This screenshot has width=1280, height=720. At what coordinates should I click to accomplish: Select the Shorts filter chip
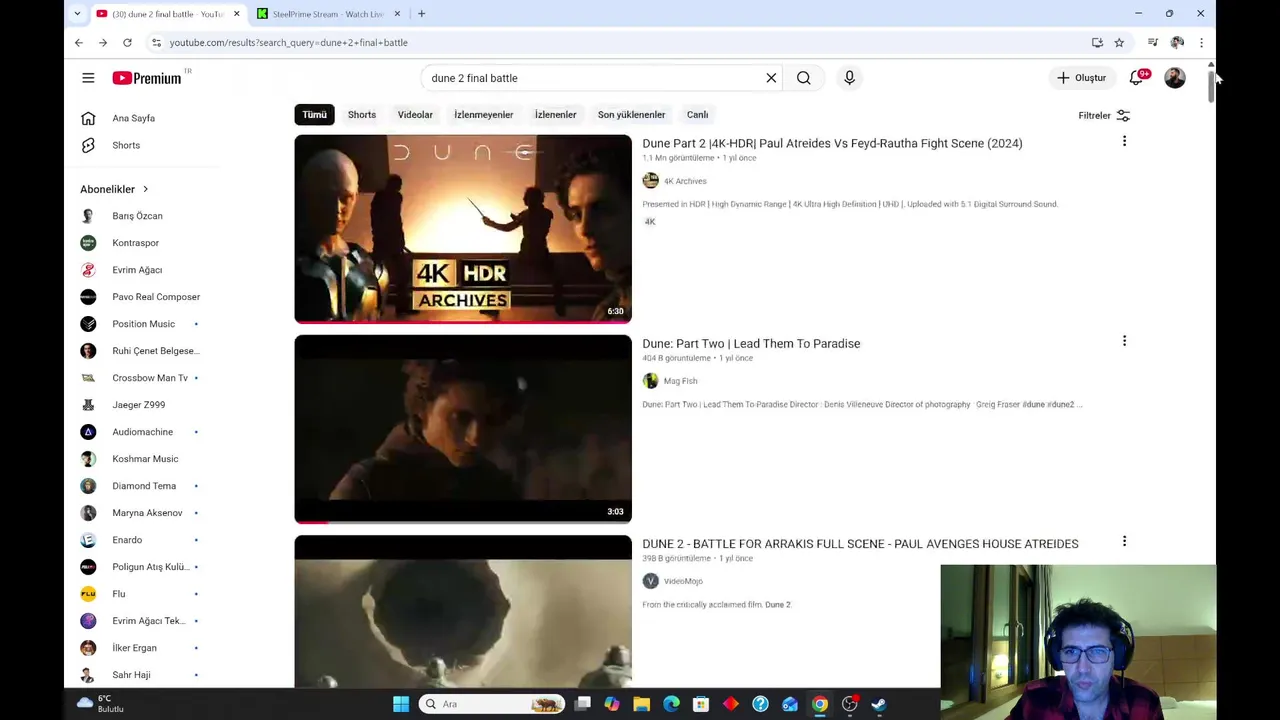pyautogui.click(x=362, y=115)
